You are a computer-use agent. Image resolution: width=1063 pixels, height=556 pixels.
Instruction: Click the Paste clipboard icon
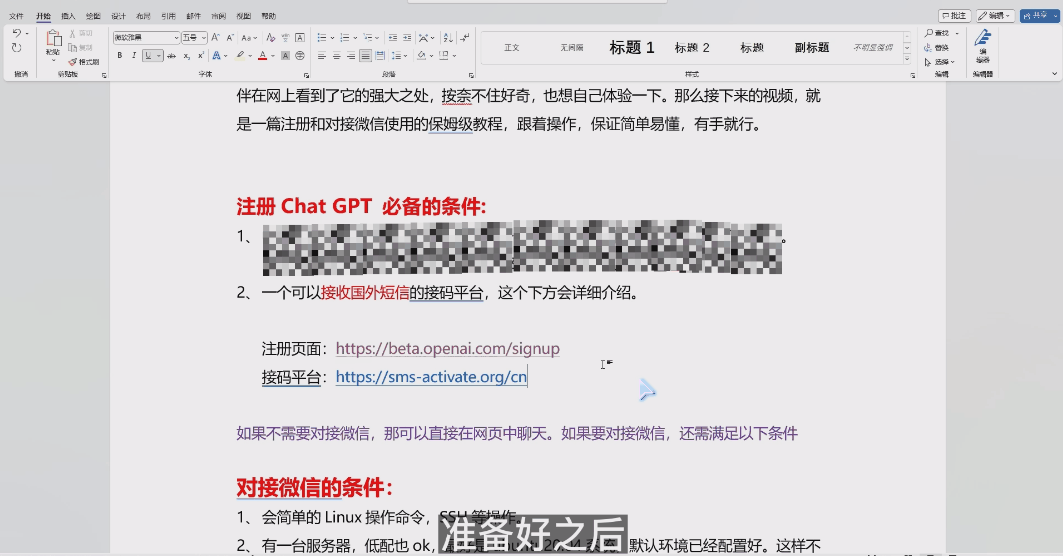[x=53, y=38]
